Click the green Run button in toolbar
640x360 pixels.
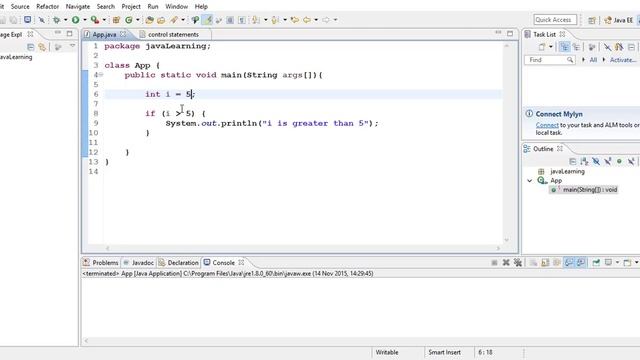pyautogui.click(x=76, y=20)
